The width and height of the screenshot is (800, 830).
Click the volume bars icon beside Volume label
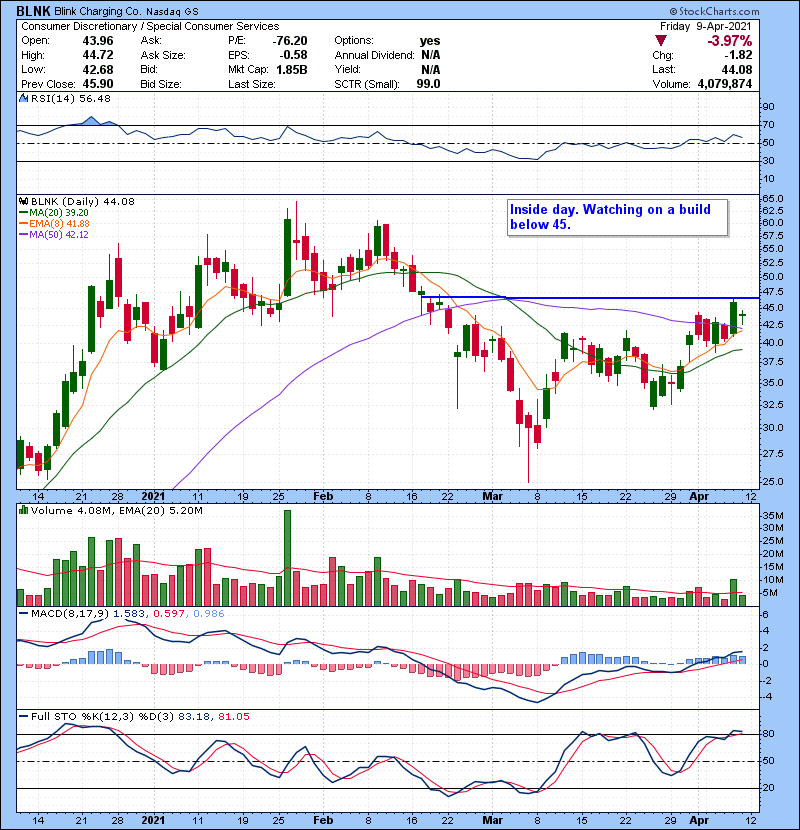pyautogui.click(x=24, y=511)
